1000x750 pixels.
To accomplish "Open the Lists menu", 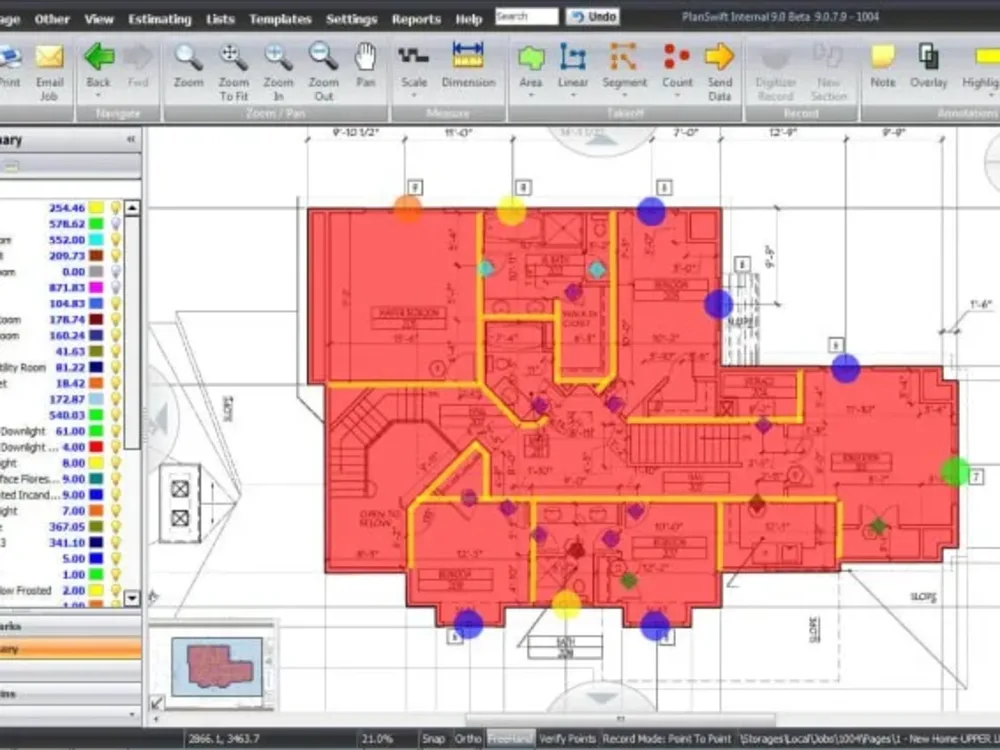I will tap(220, 19).
